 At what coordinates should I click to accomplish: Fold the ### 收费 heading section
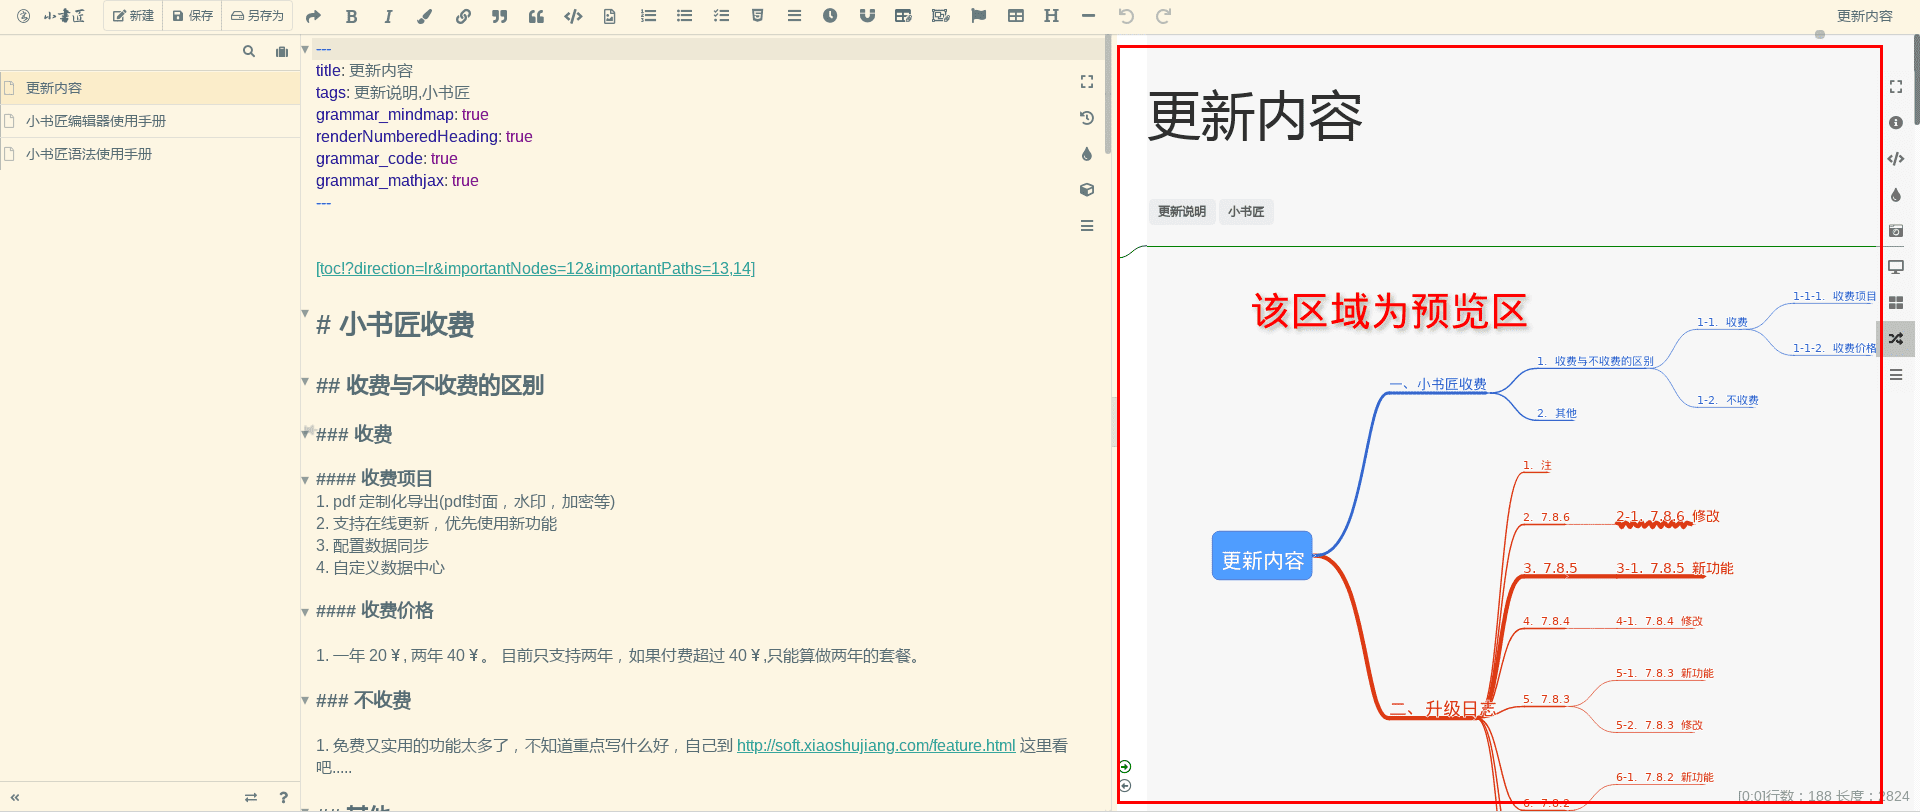(305, 433)
